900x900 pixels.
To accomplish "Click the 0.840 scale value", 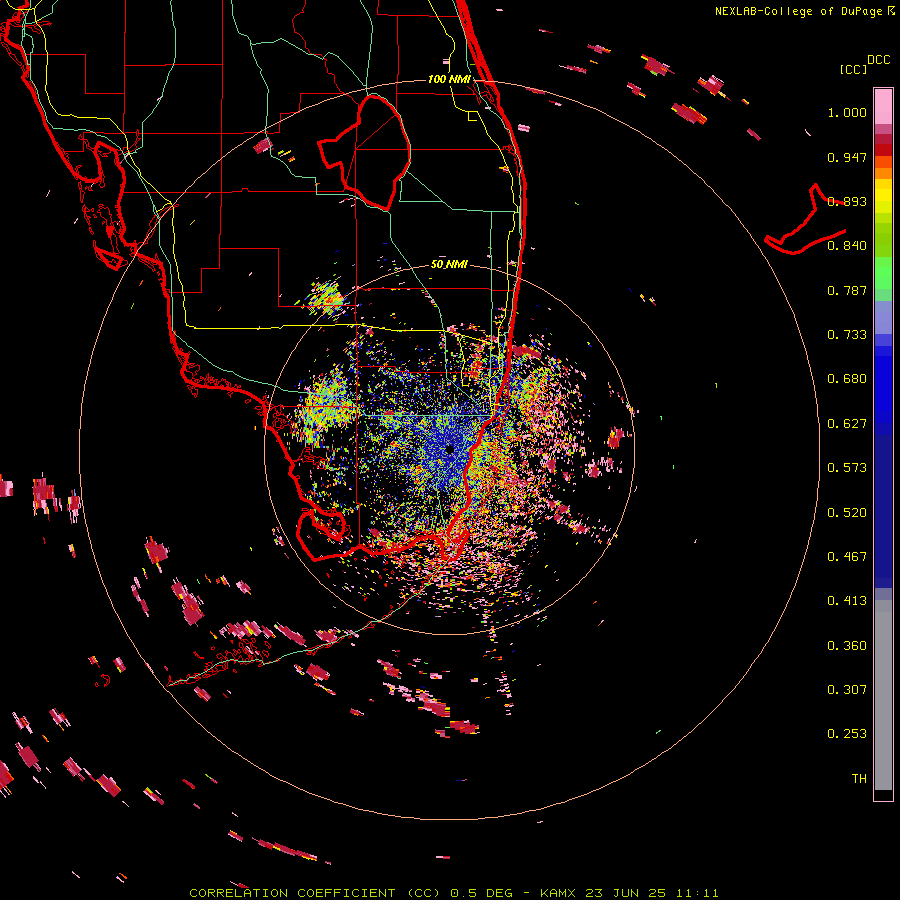I will click(847, 246).
